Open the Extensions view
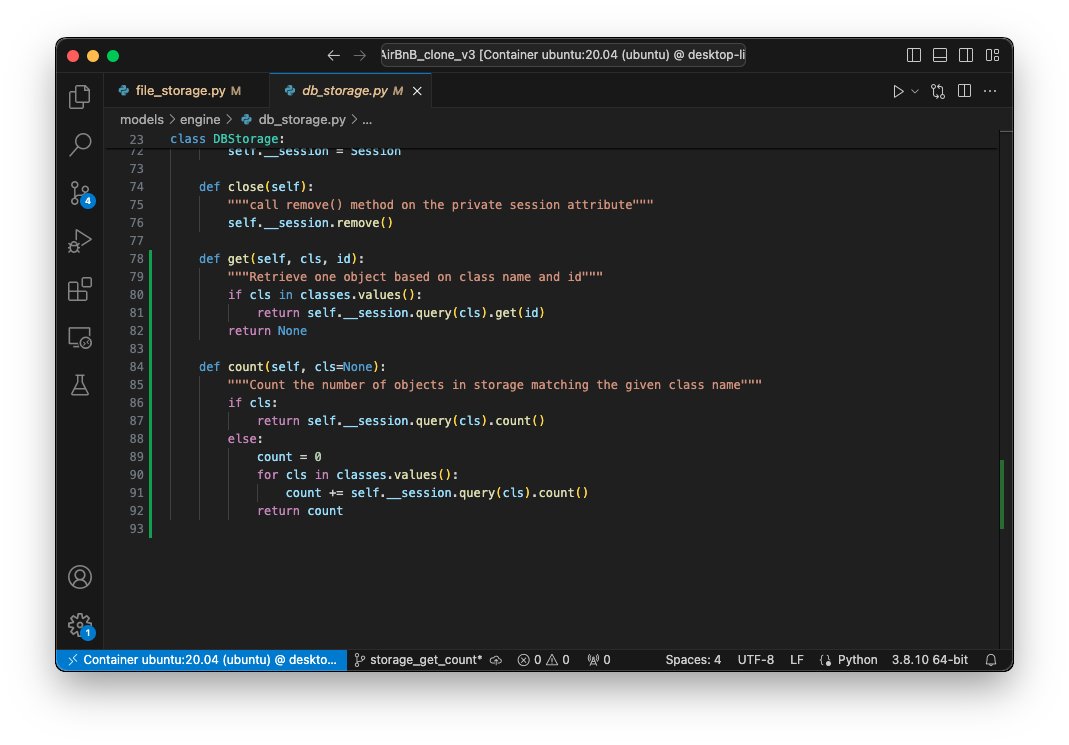The height and width of the screenshot is (745, 1069). point(80,289)
